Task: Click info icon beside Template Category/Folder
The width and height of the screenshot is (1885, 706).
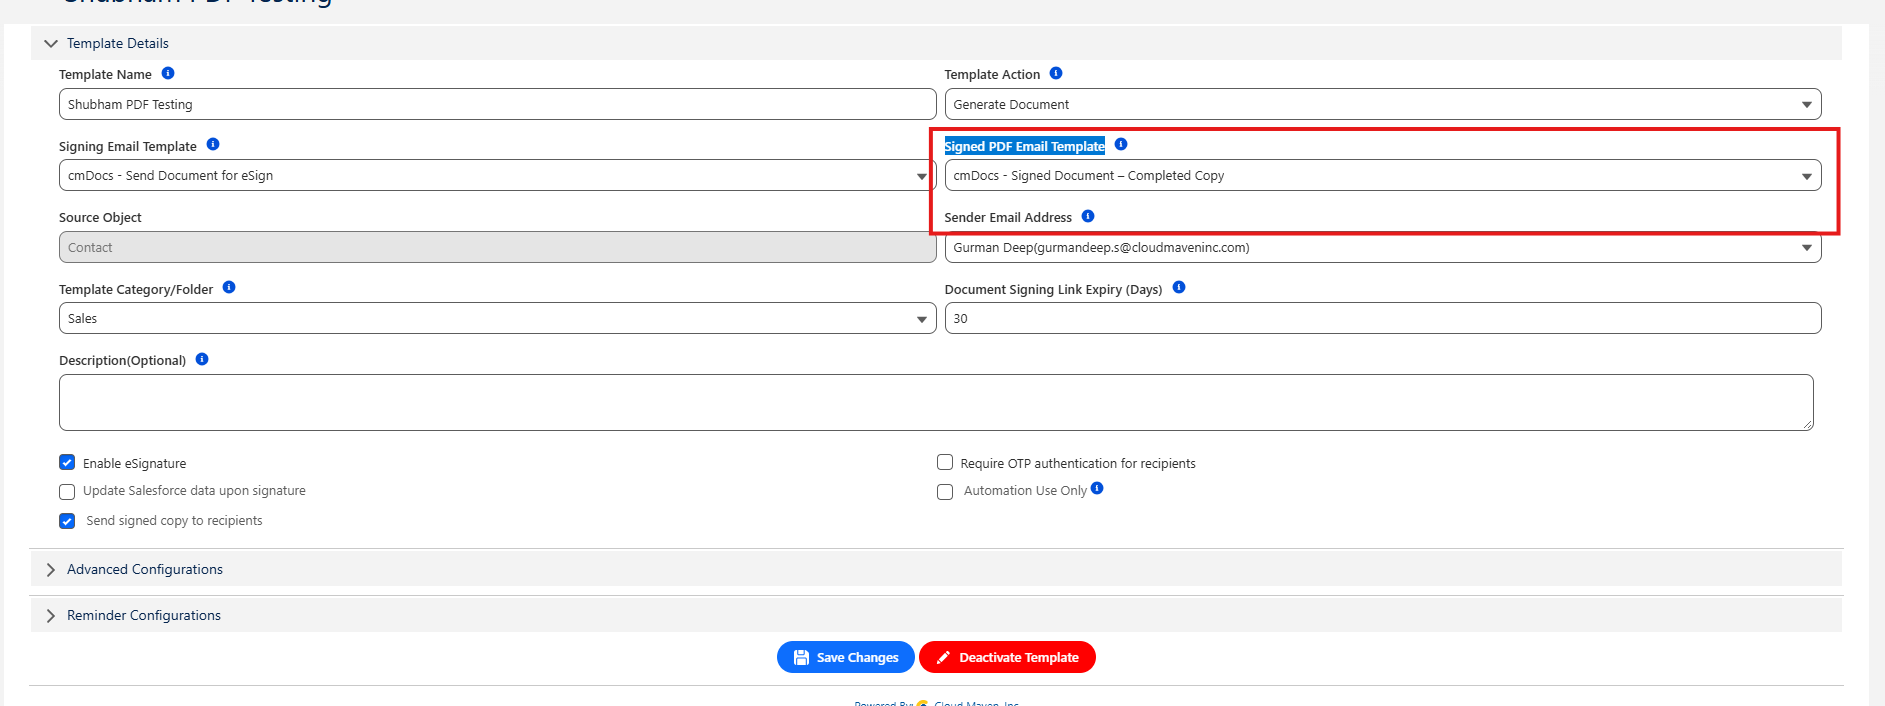Action: tap(229, 287)
